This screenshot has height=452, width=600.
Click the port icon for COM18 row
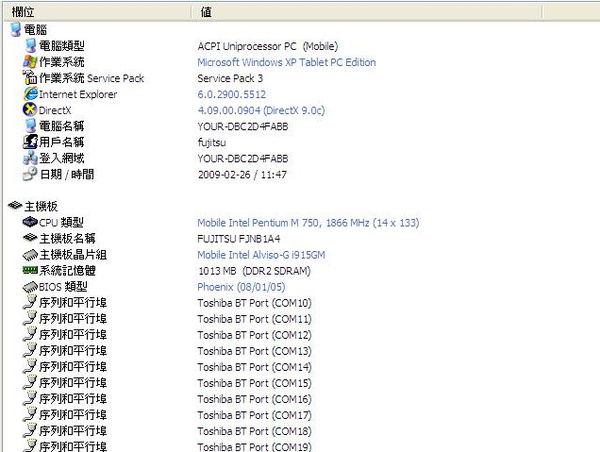point(30,431)
